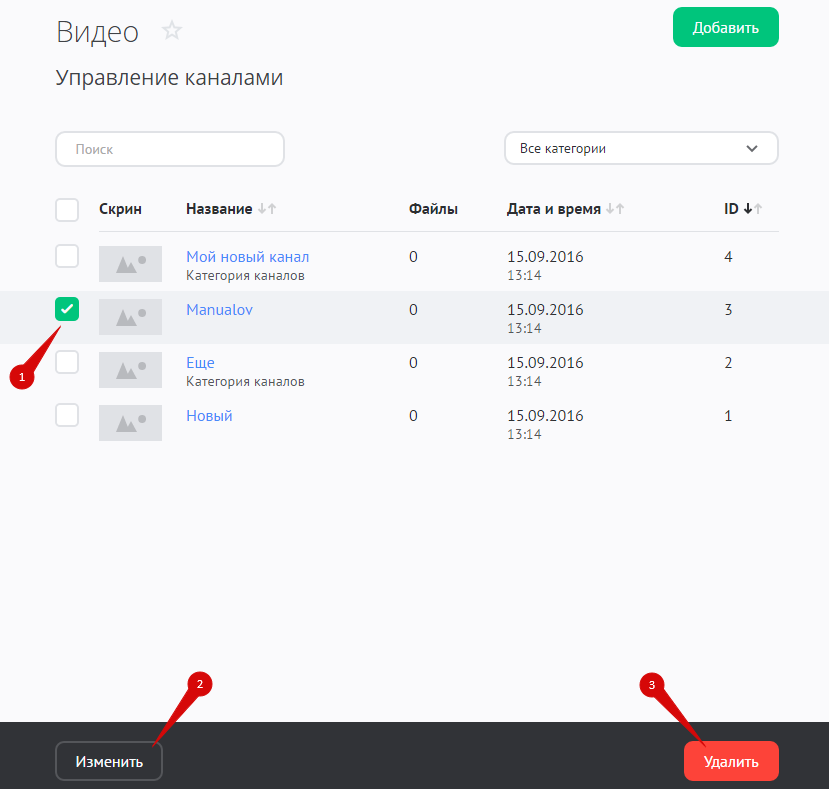829x789 pixels.
Task: Sort by Название column arrows
Action: tap(266, 209)
